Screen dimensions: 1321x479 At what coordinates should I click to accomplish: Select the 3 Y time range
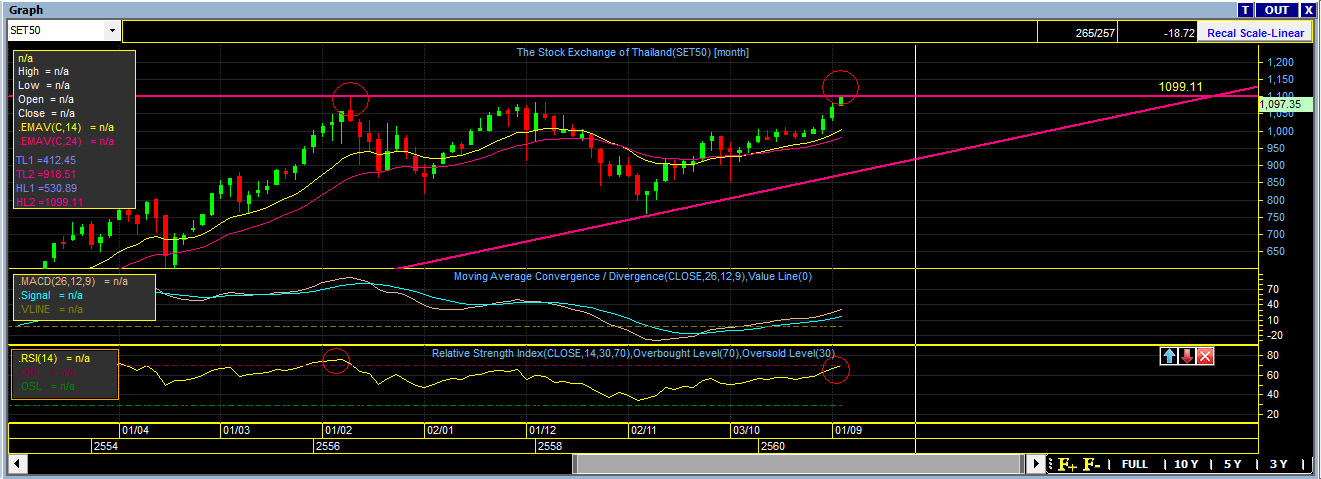click(1278, 465)
